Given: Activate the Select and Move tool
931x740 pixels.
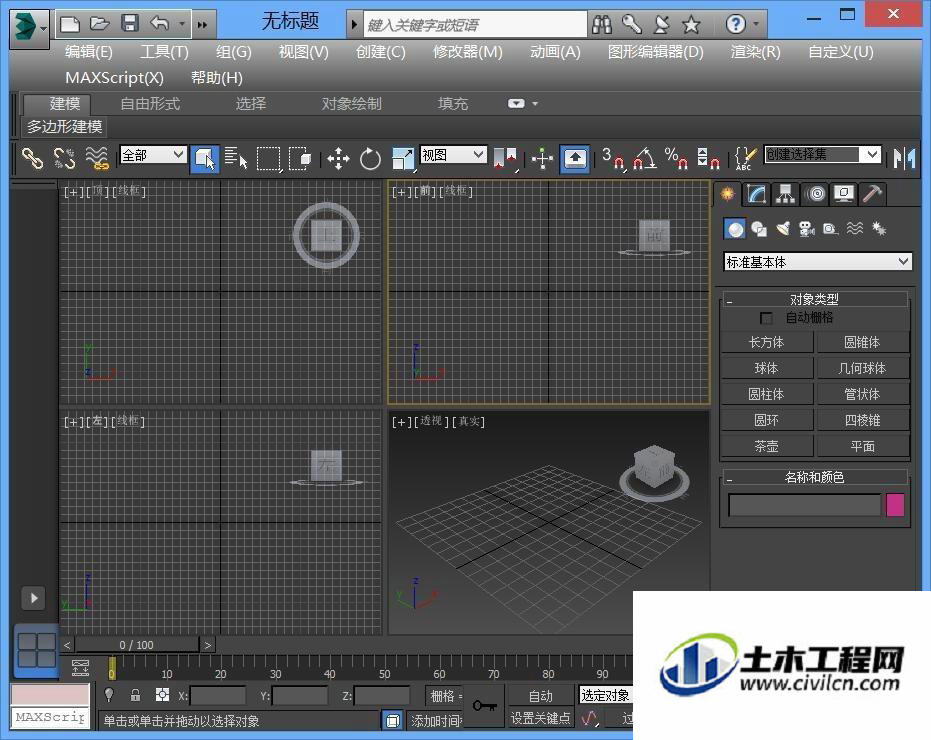Looking at the screenshot, I should click(x=338, y=159).
